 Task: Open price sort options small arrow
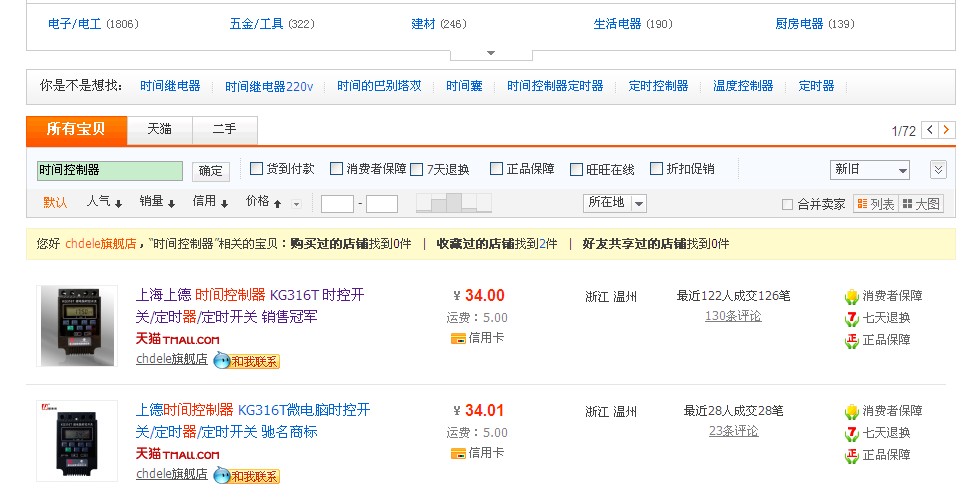[296, 204]
